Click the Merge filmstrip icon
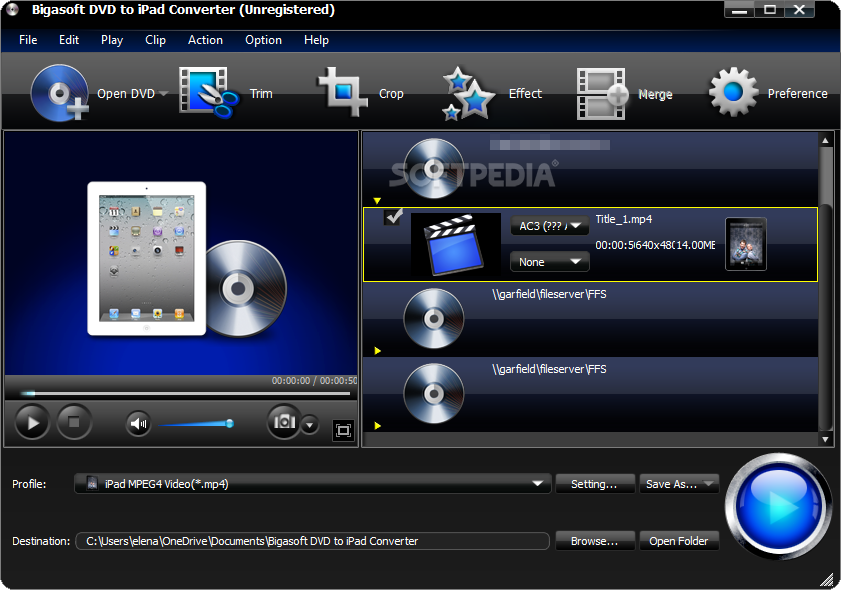 click(601, 93)
